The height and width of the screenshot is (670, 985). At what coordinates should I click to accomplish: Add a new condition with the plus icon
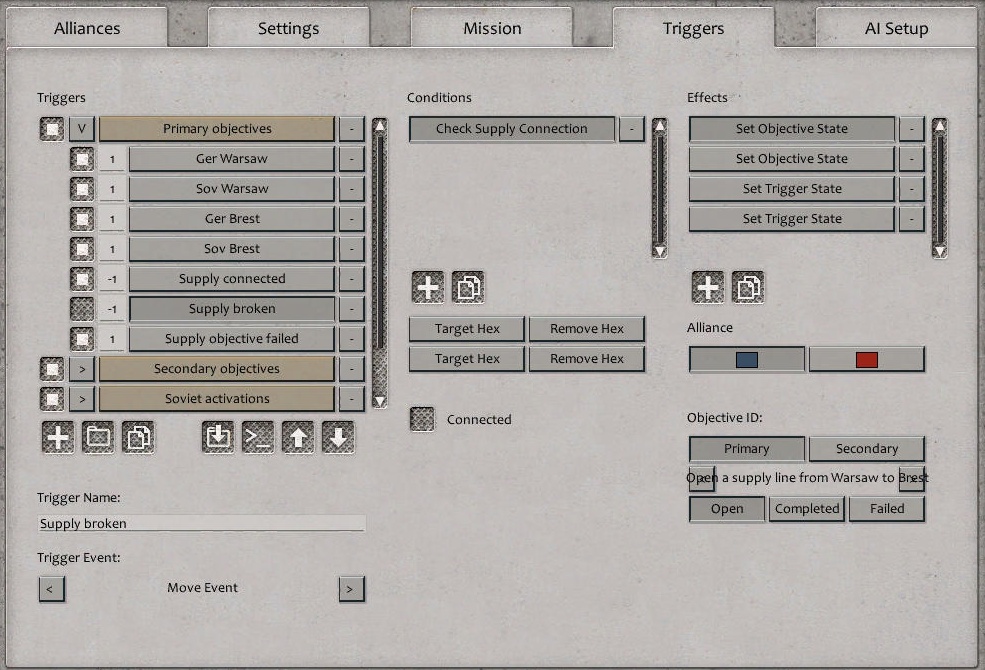pyautogui.click(x=428, y=288)
